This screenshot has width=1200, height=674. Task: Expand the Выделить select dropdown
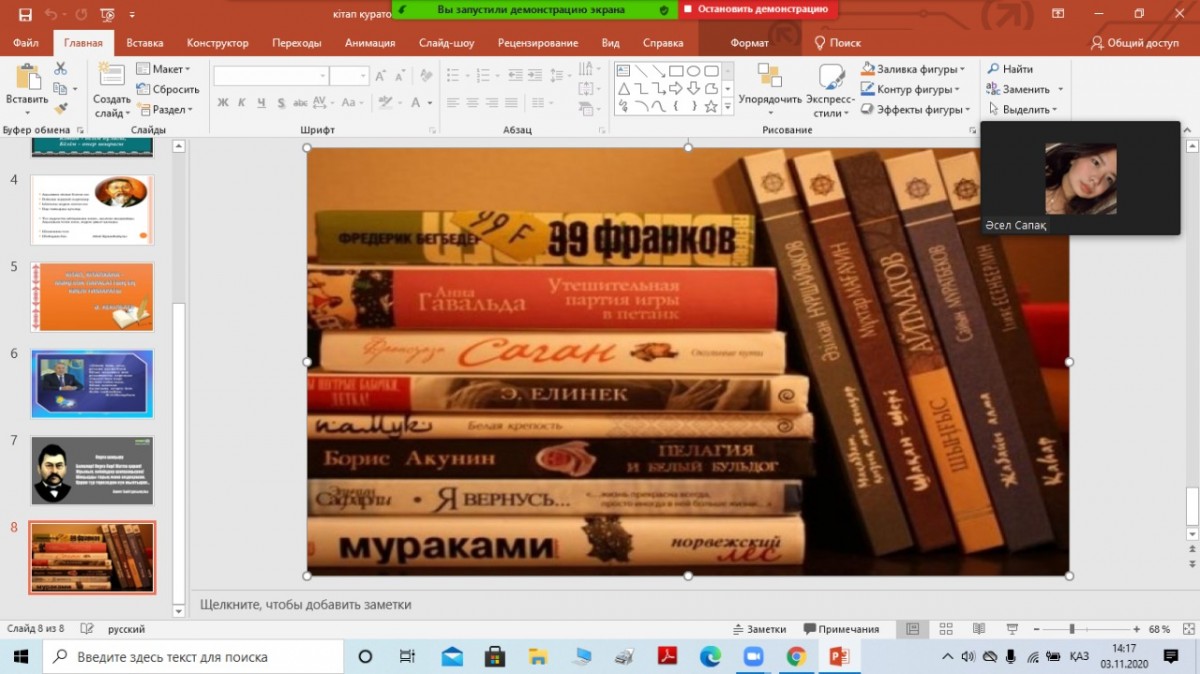coord(1024,110)
